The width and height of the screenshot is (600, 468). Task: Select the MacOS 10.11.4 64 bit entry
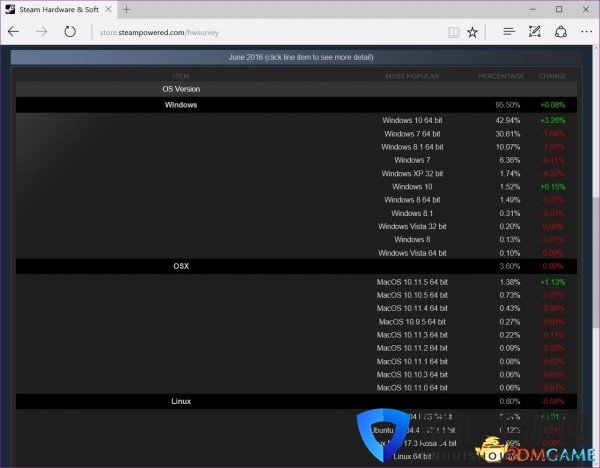412,308
